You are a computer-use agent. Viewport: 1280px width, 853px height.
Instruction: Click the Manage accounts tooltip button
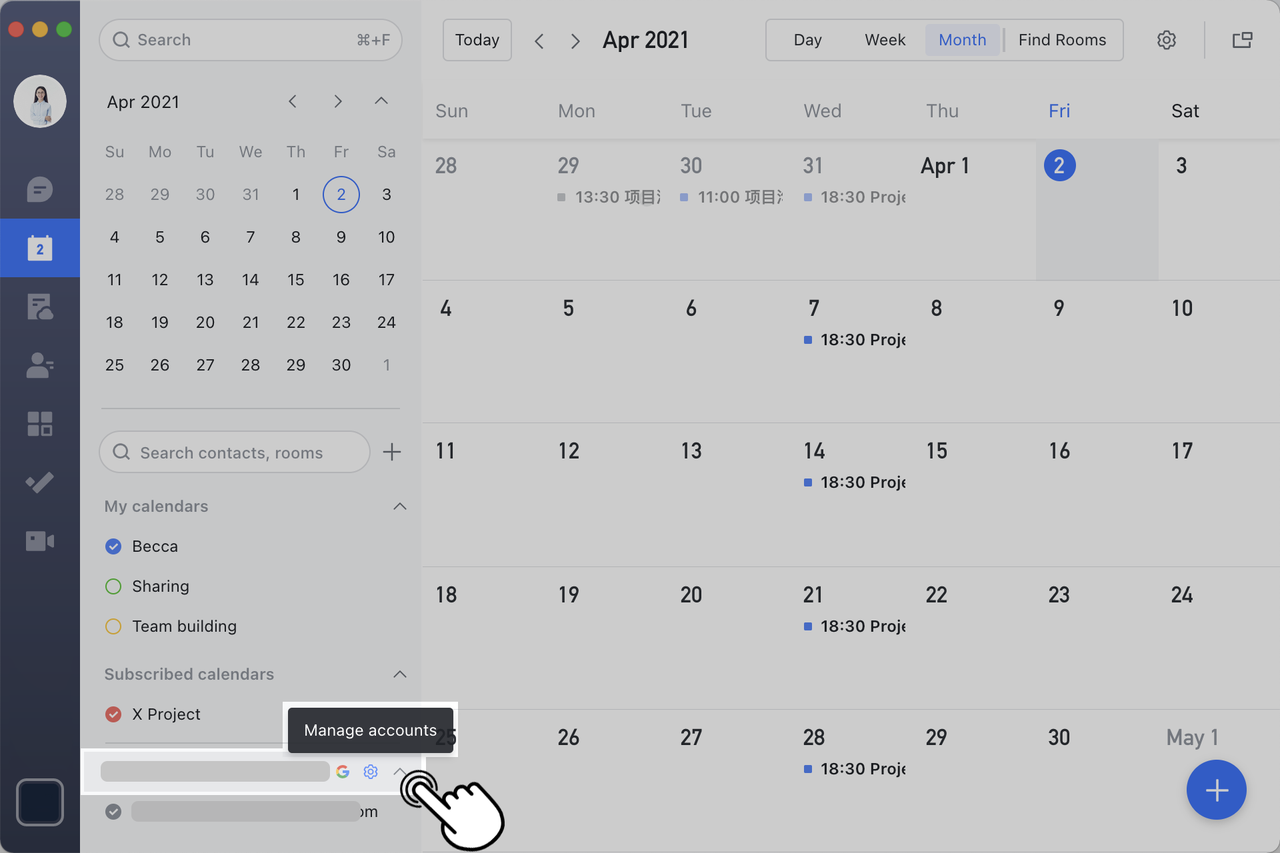coord(370,730)
